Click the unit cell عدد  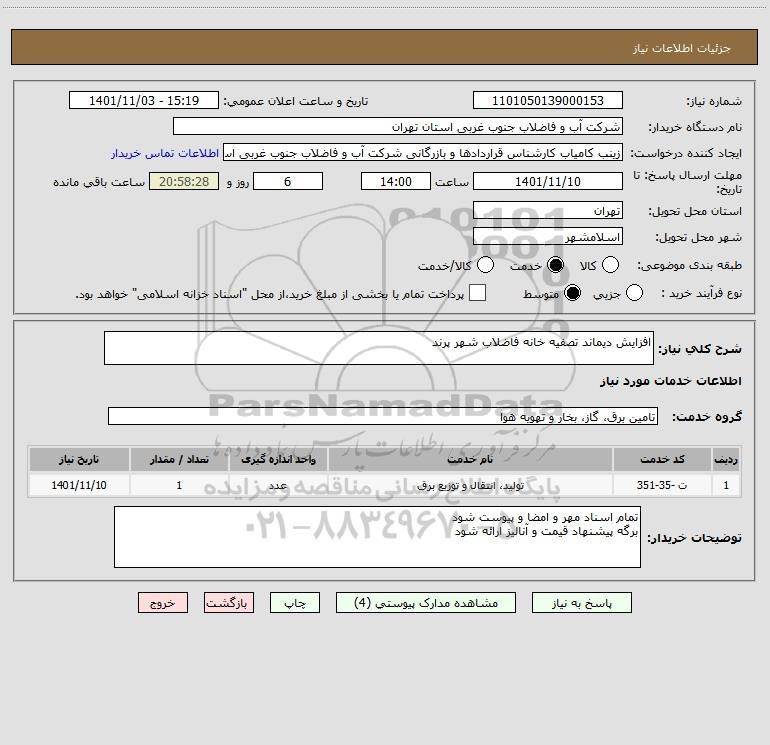[x=278, y=485]
